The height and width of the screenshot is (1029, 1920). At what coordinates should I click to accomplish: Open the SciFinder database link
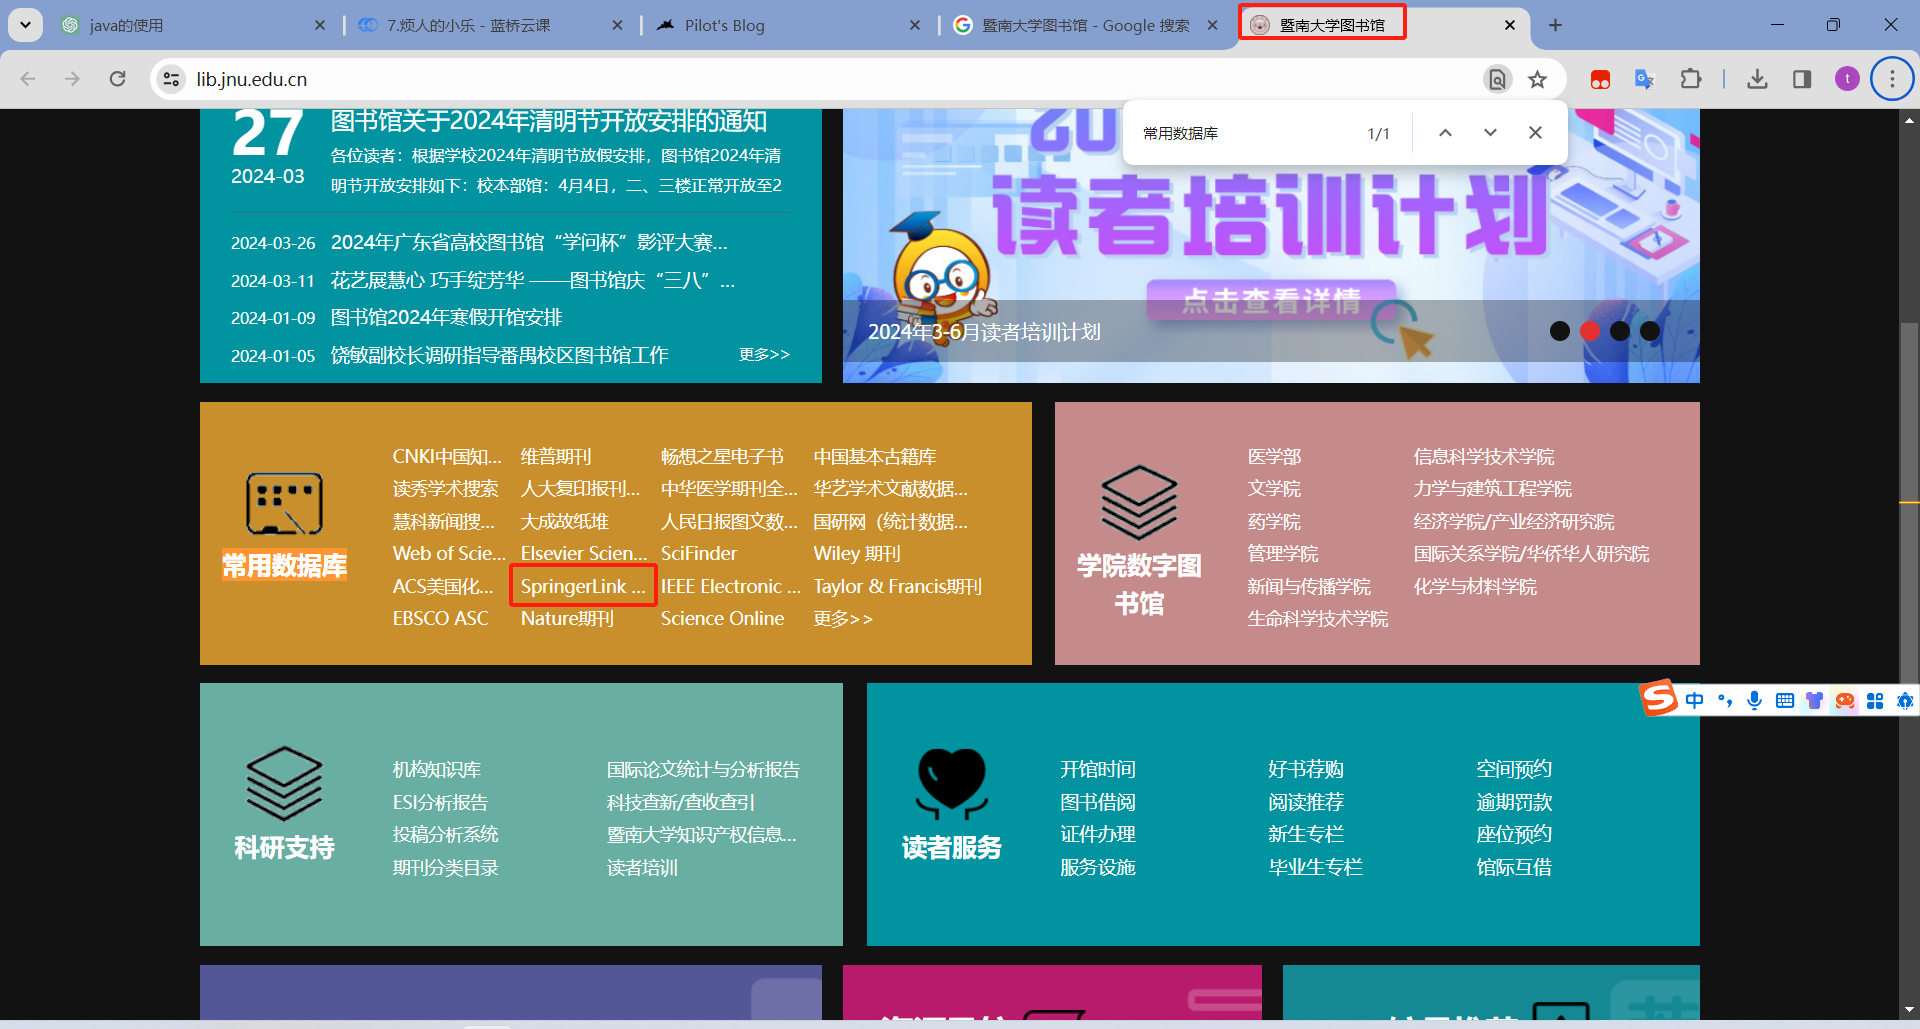click(x=698, y=553)
